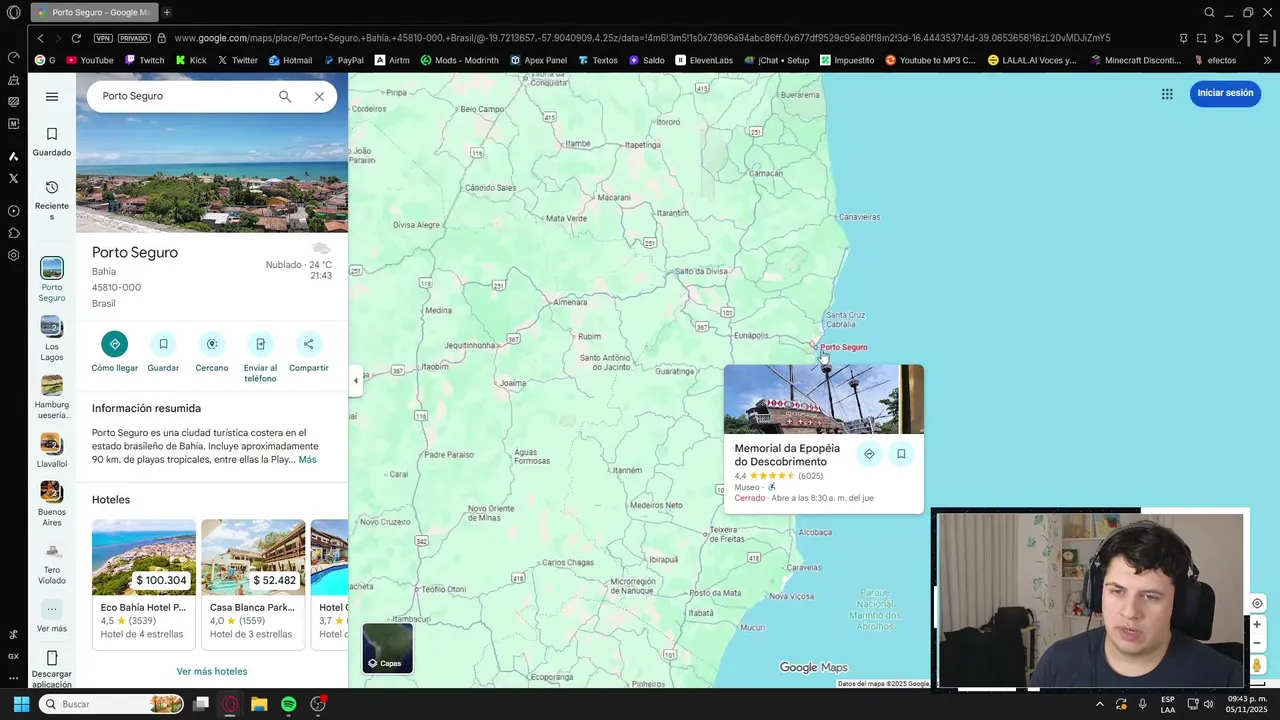Select Porto Seguro in recent list
The width and height of the screenshot is (1280, 720).
(x=52, y=279)
